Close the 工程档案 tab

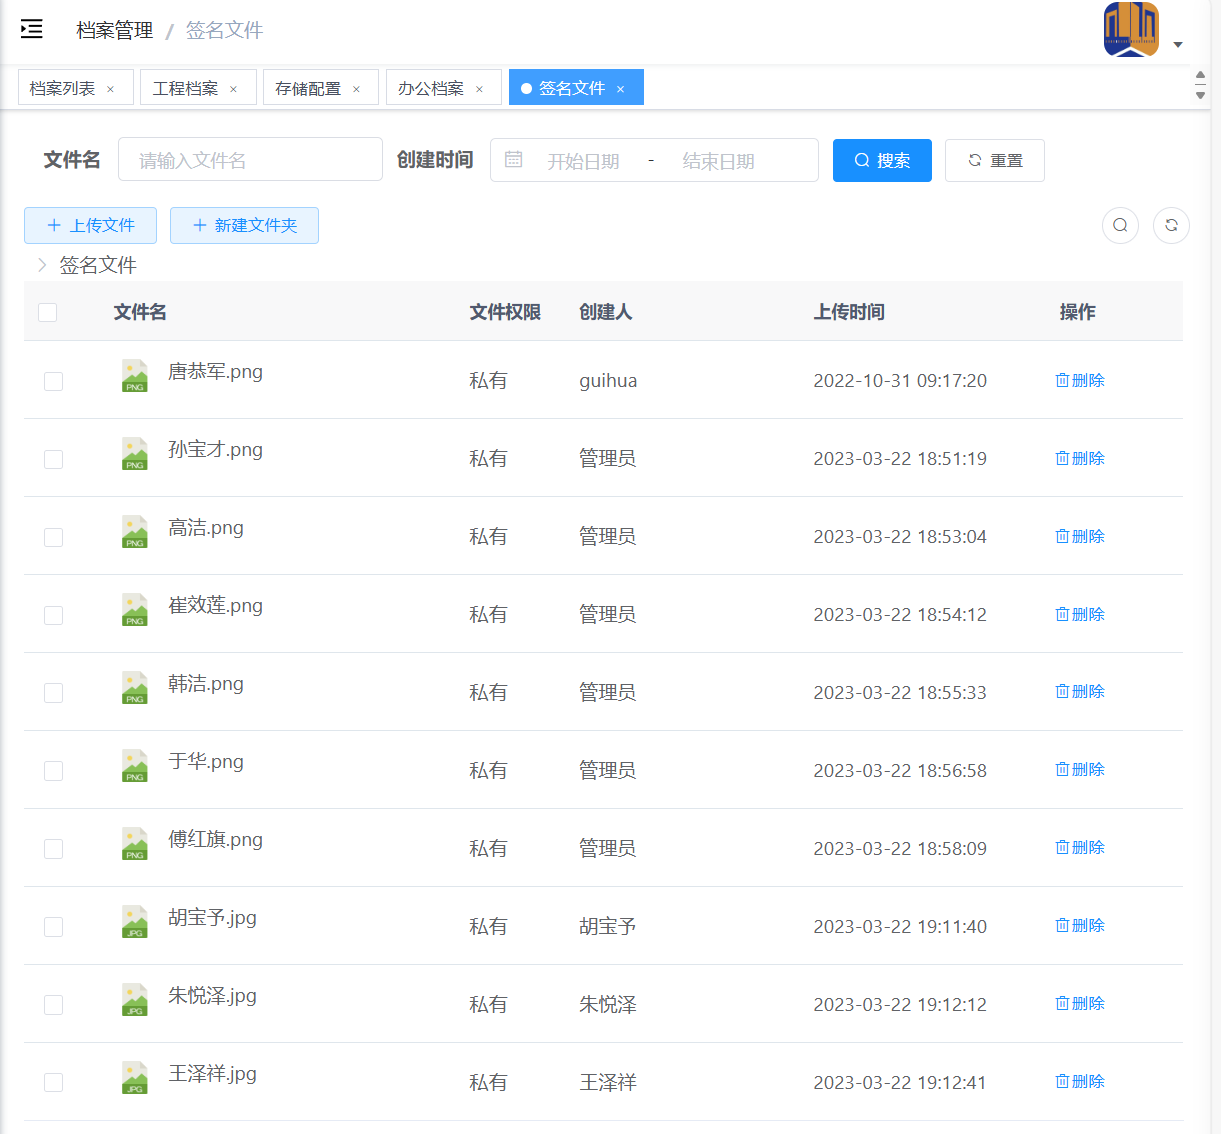click(x=233, y=89)
